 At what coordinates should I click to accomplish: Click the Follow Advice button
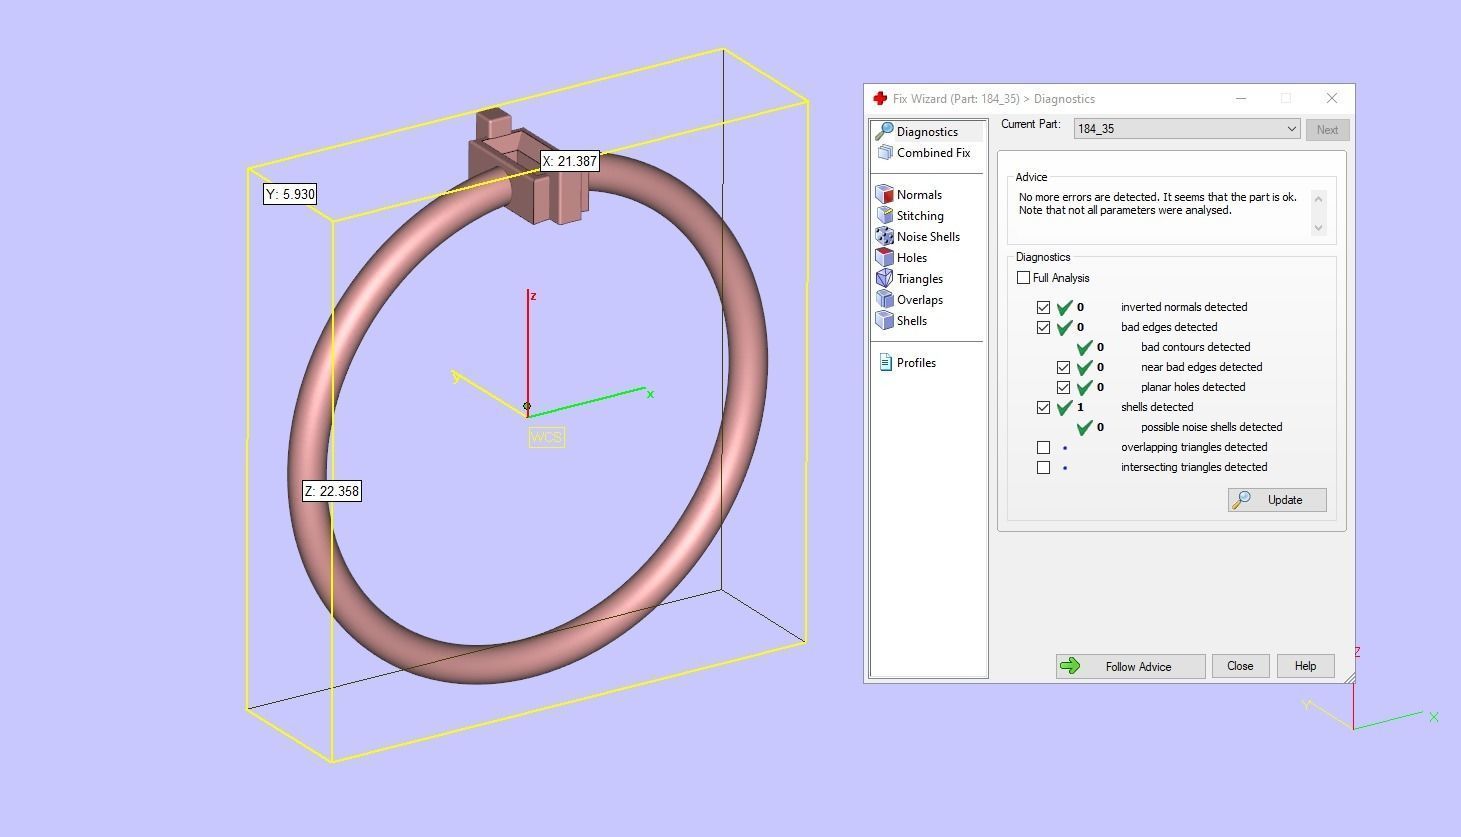click(x=1130, y=667)
